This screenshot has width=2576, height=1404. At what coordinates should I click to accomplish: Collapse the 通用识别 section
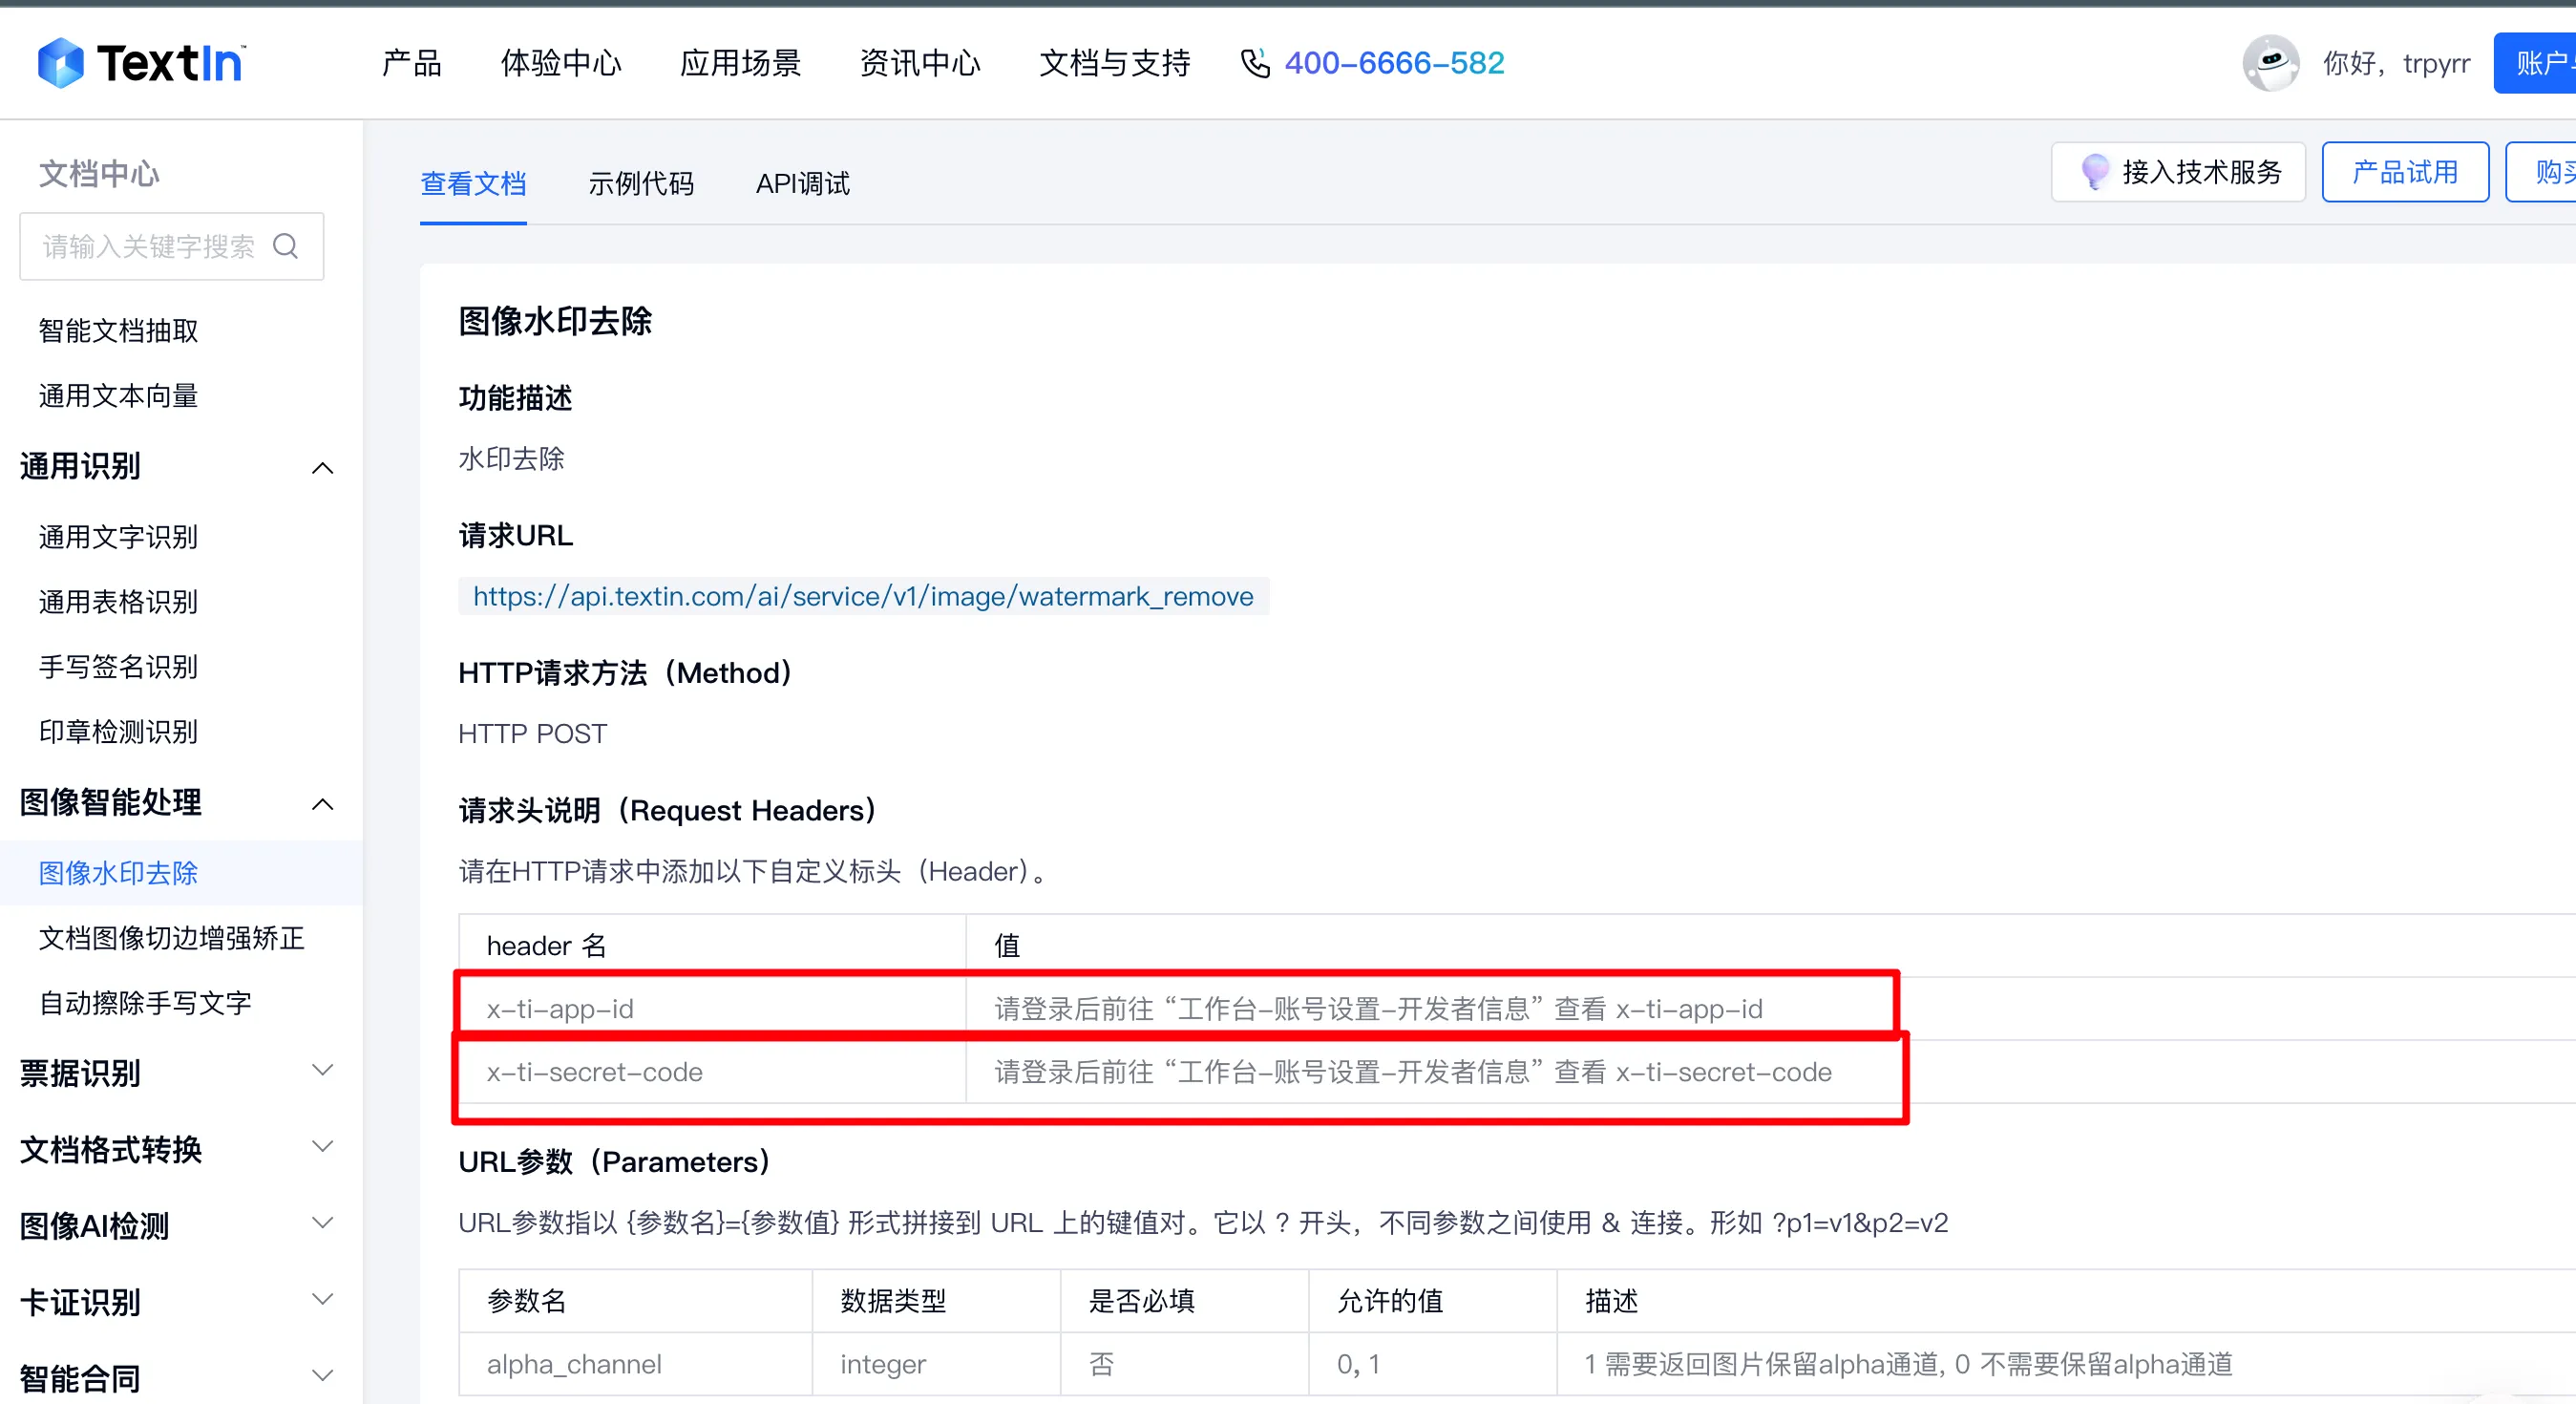click(x=322, y=467)
